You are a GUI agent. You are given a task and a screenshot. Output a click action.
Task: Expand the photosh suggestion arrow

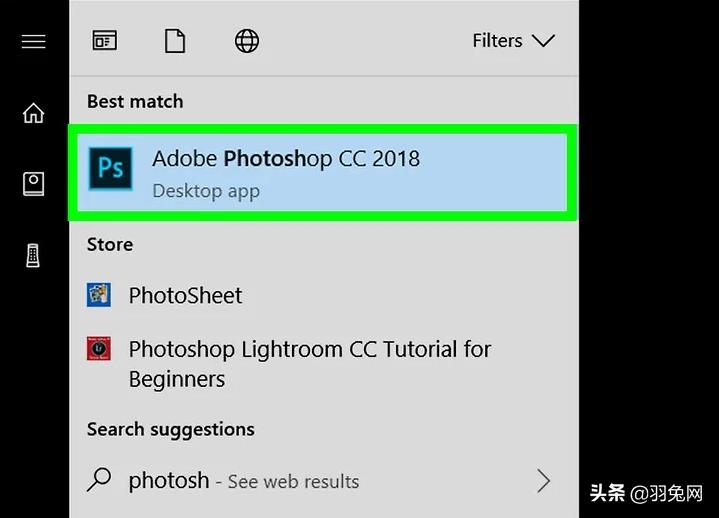click(544, 481)
